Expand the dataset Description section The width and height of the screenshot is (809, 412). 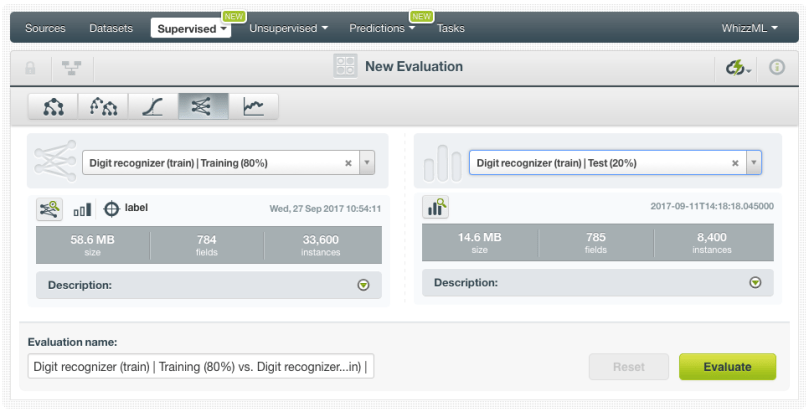[x=755, y=283]
